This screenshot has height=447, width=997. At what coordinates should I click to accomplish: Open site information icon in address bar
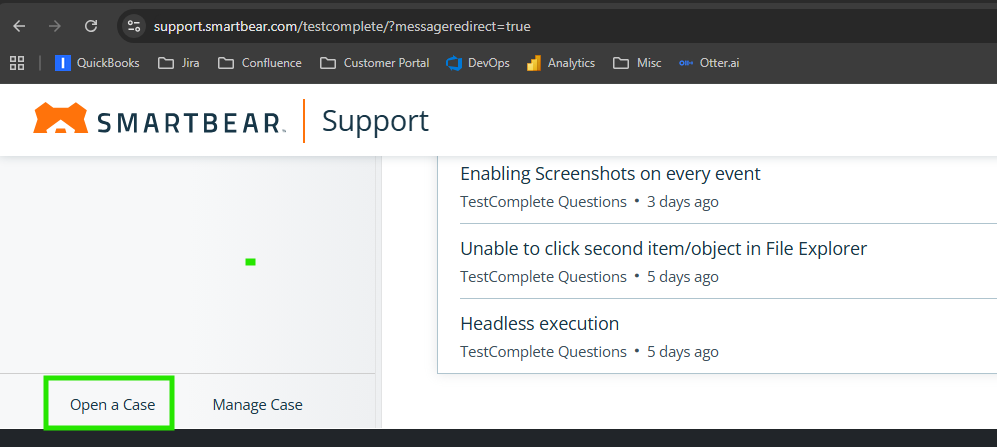134,25
